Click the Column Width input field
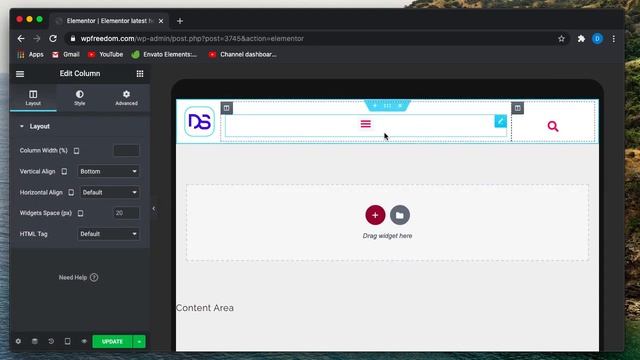 [127, 150]
